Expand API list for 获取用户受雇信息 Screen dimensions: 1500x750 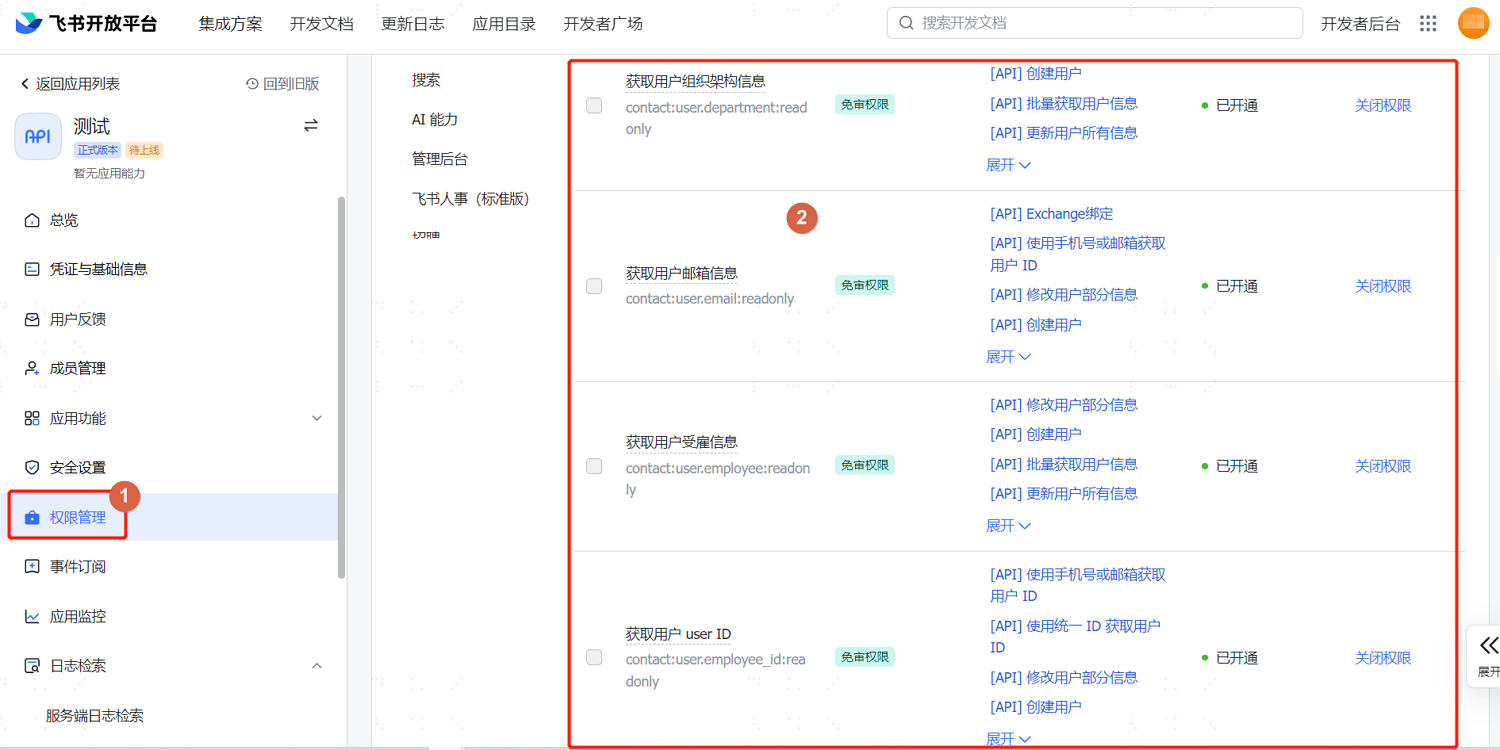[x=1008, y=526]
